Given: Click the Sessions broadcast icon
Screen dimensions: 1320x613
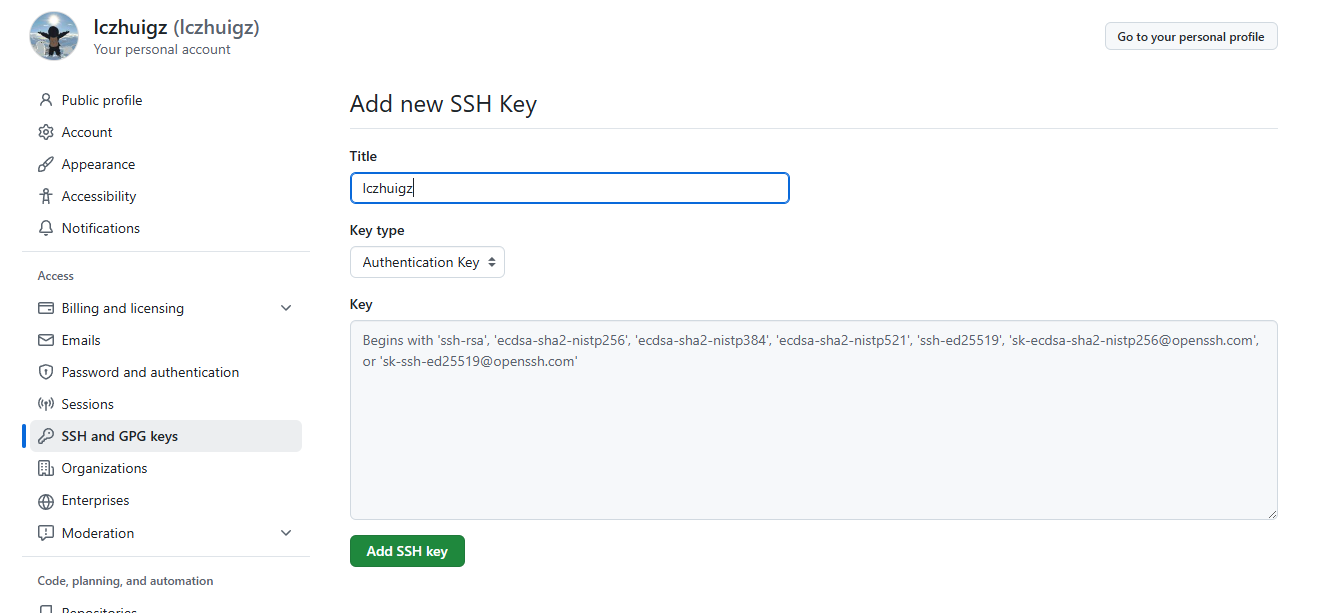Looking at the screenshot, I should coord(45,404).
